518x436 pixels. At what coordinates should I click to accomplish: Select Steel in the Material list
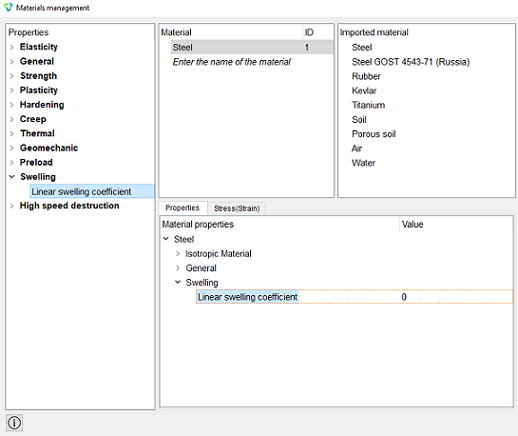[252, 47]
